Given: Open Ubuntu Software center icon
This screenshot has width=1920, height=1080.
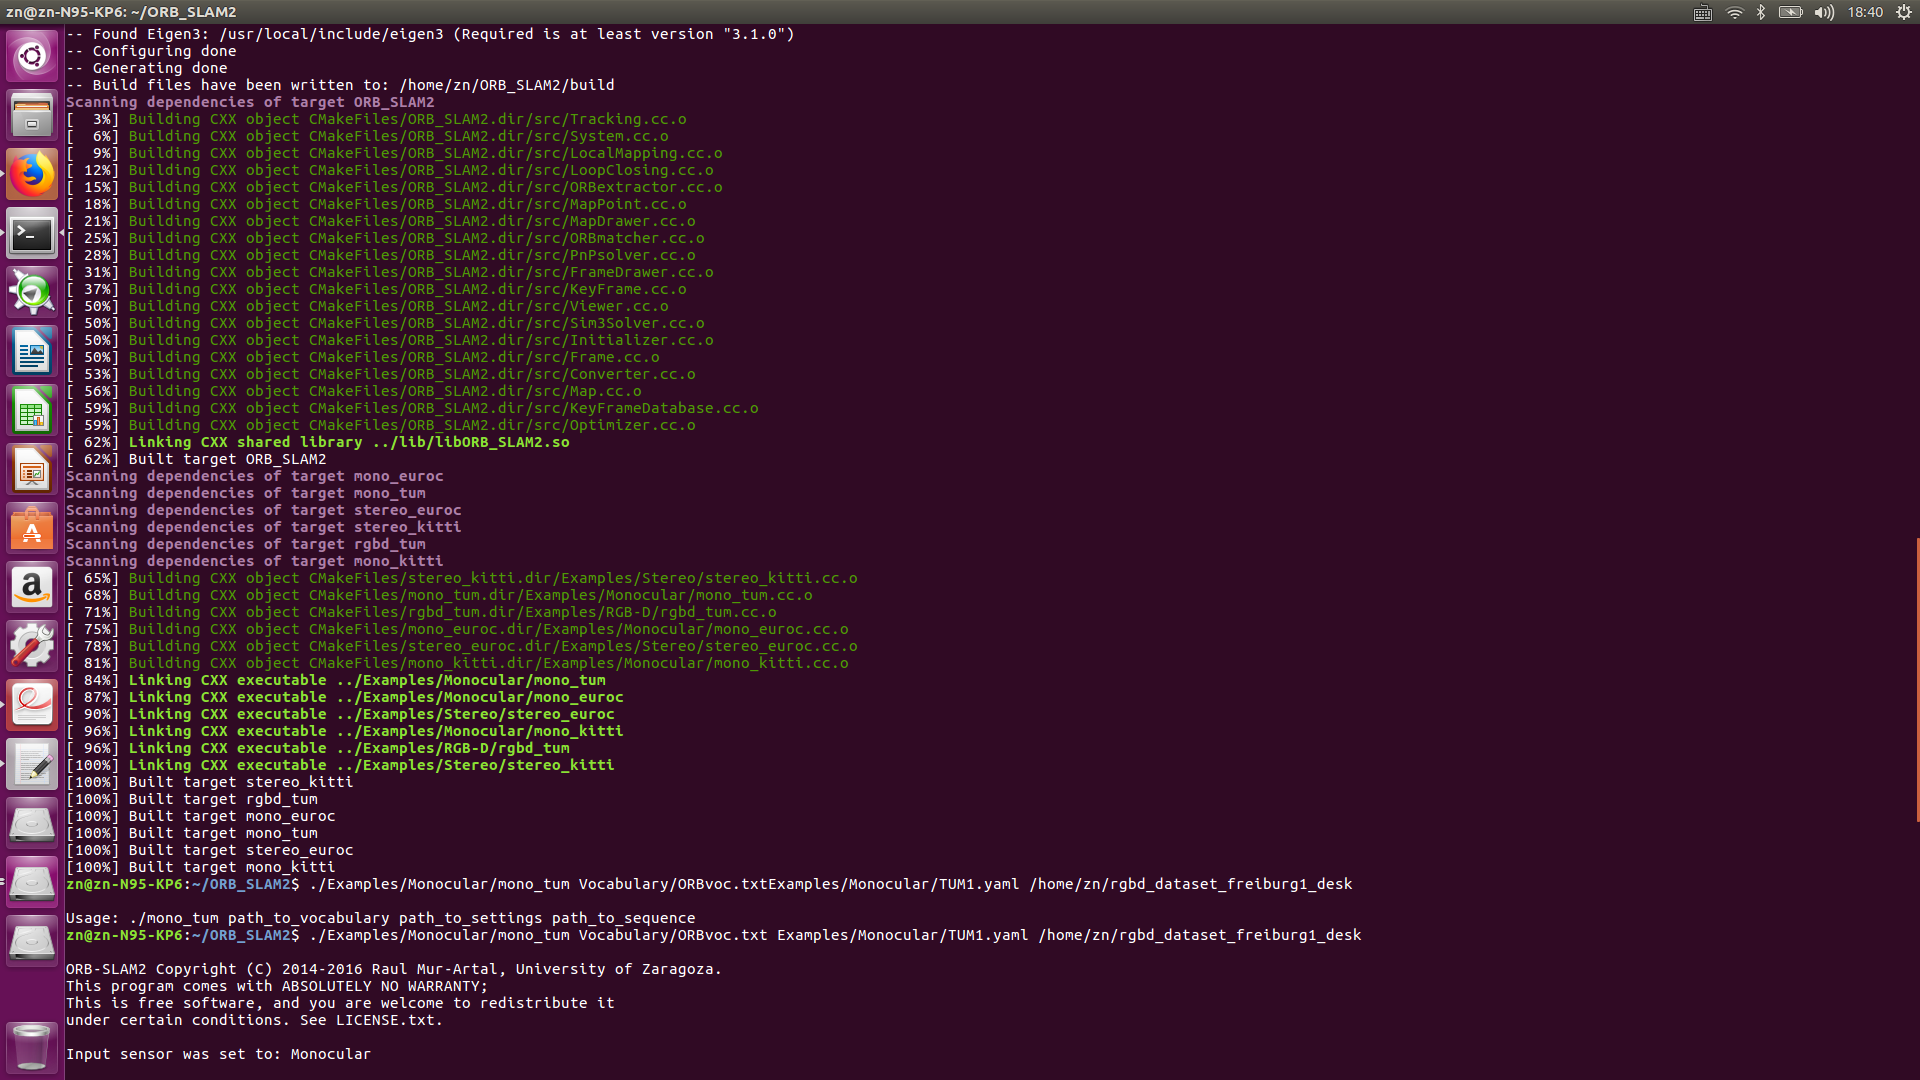Looking at the screenshot, I should 32,529.
